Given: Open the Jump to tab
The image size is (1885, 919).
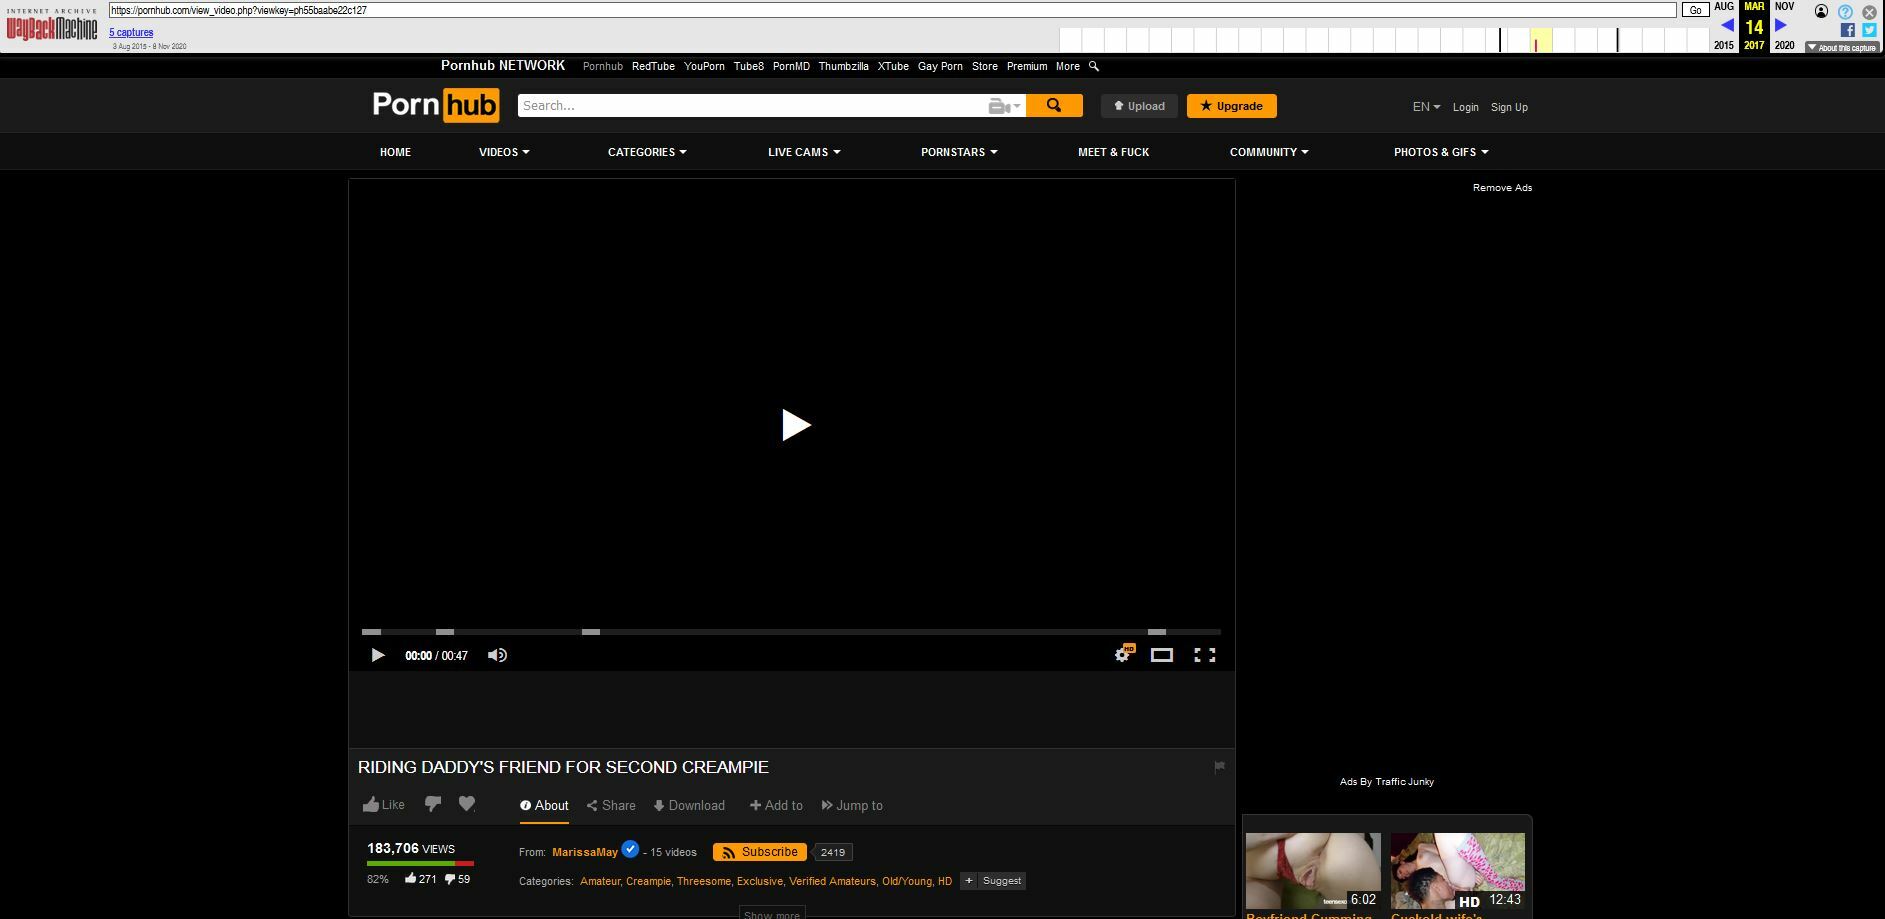Looking at the screenshot, I should (x=852, y=805).
